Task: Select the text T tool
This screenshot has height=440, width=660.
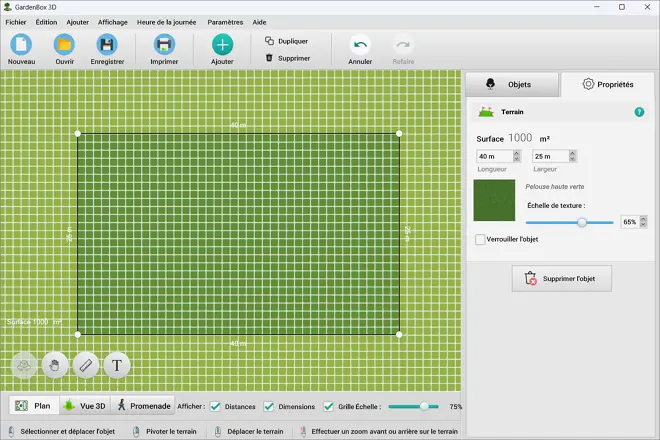Action: click(x=117, y=365)
